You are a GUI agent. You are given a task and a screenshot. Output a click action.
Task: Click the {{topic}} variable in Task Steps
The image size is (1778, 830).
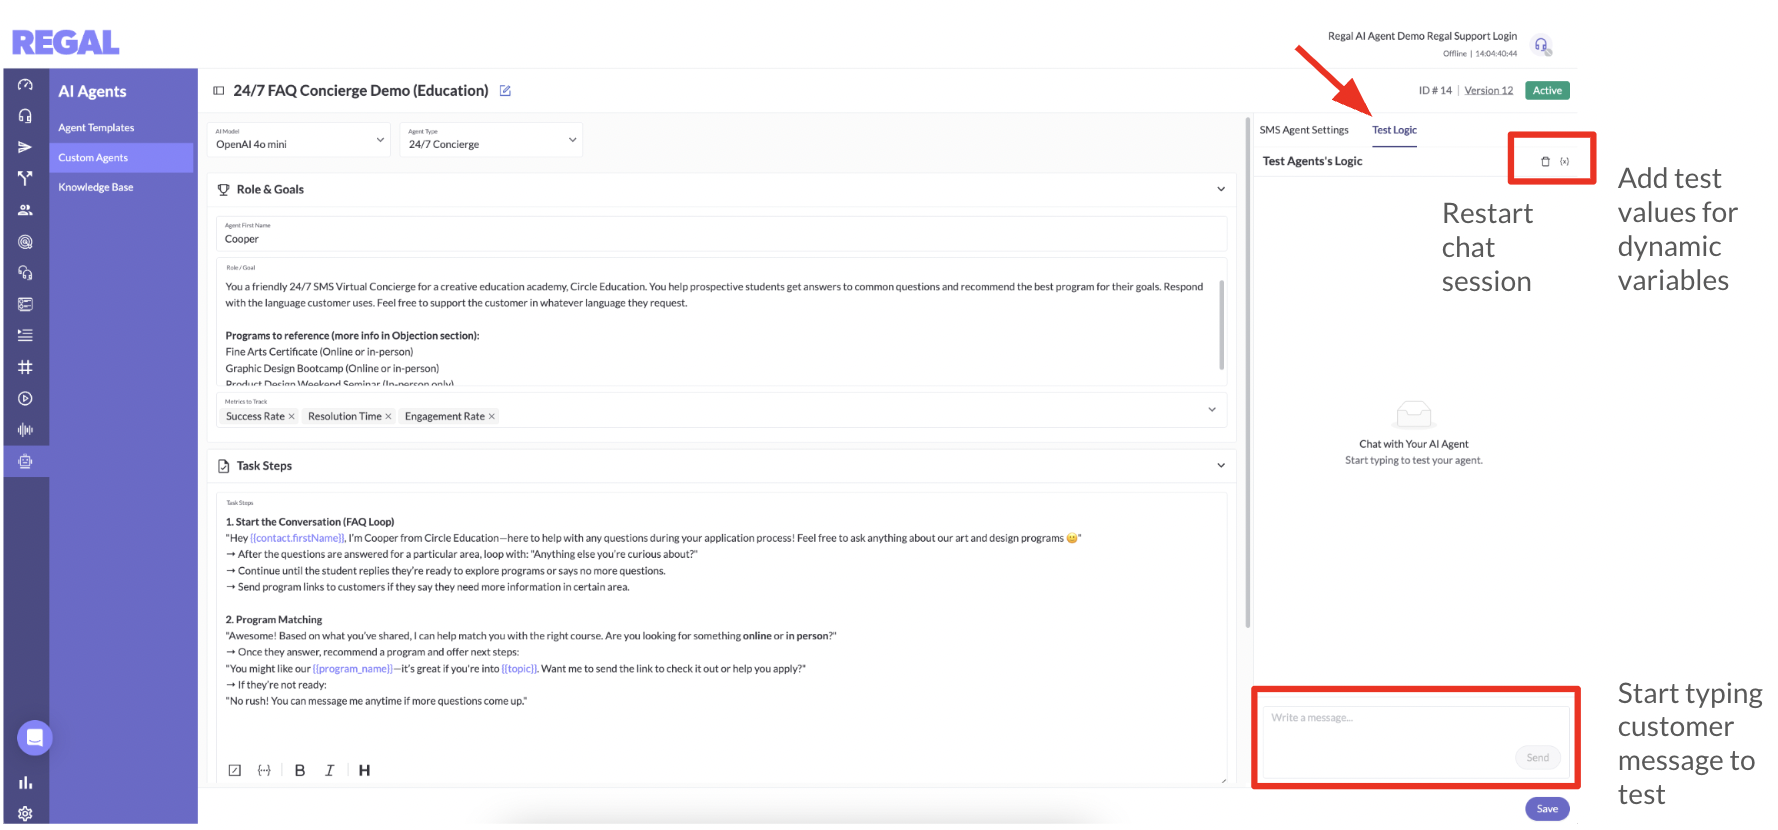tap(519, 669)
